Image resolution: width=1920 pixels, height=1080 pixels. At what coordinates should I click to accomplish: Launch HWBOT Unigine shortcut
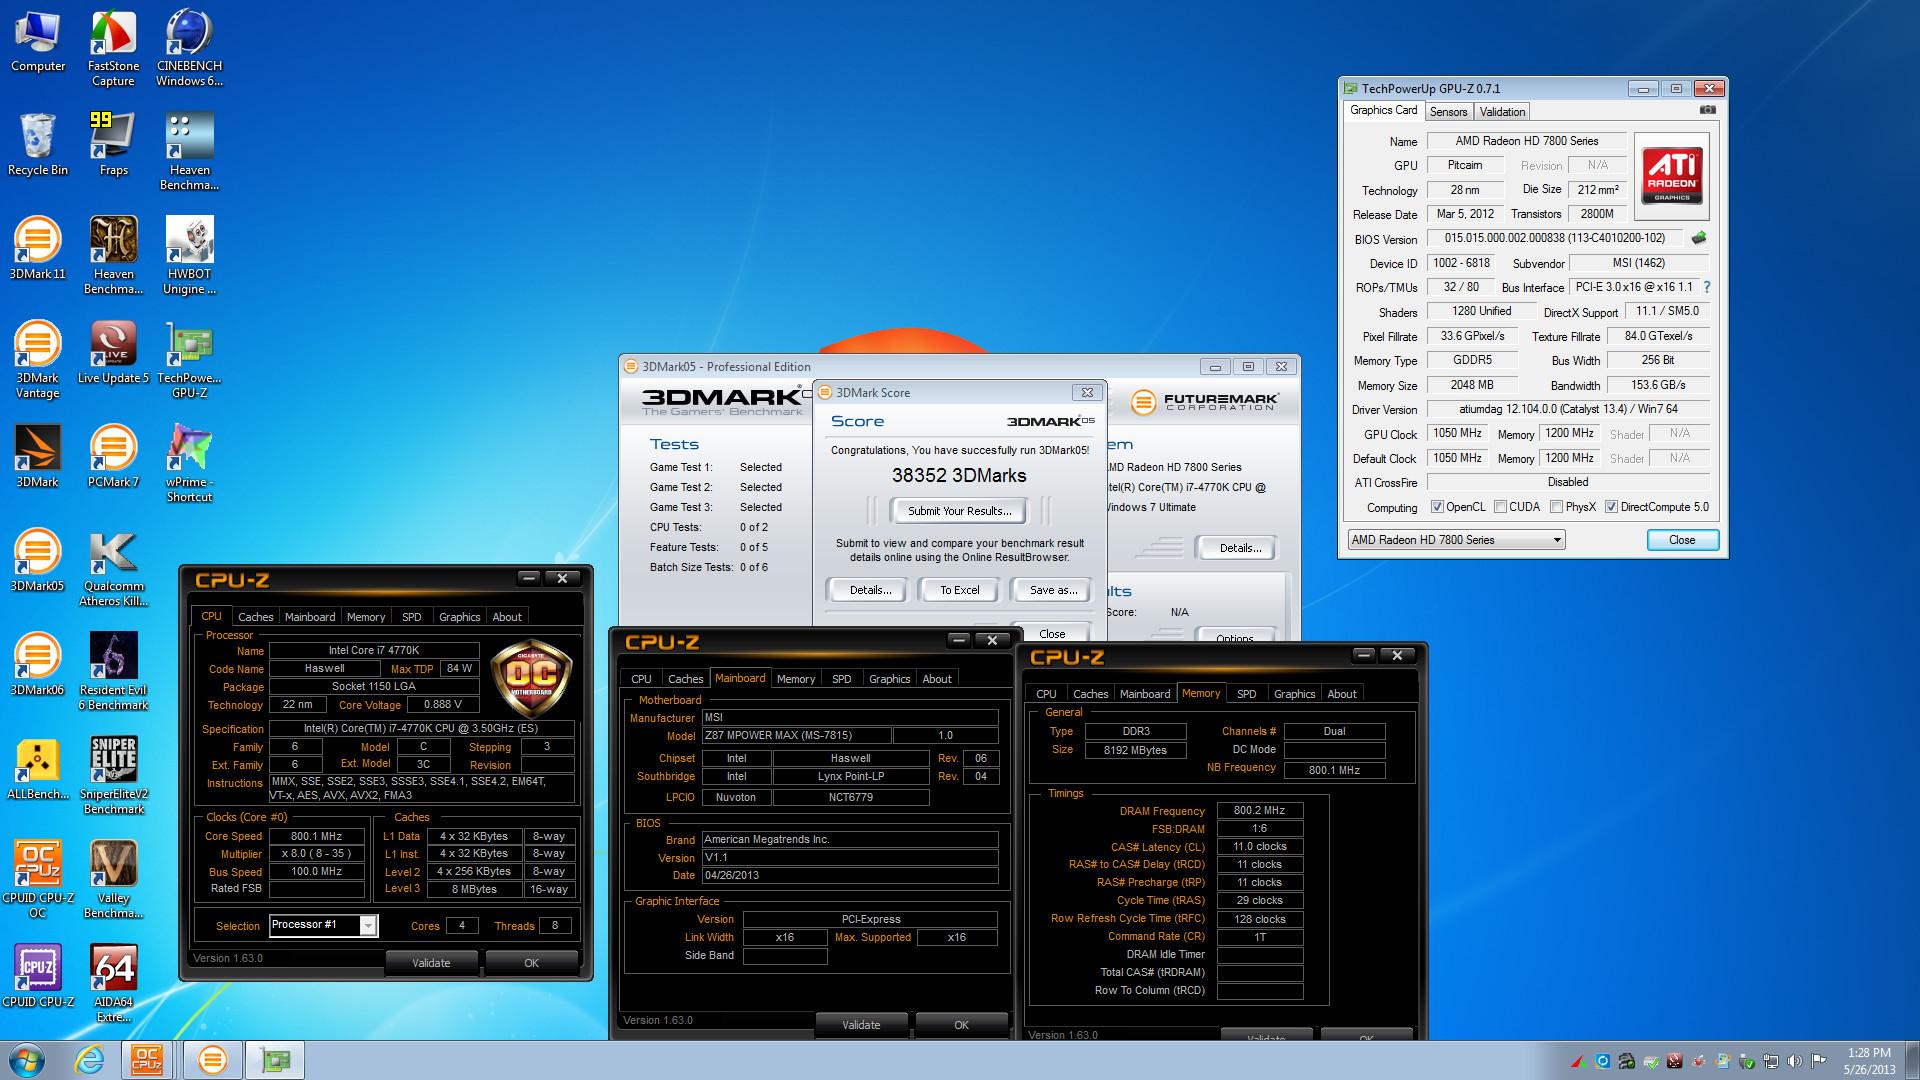point(189,256)
